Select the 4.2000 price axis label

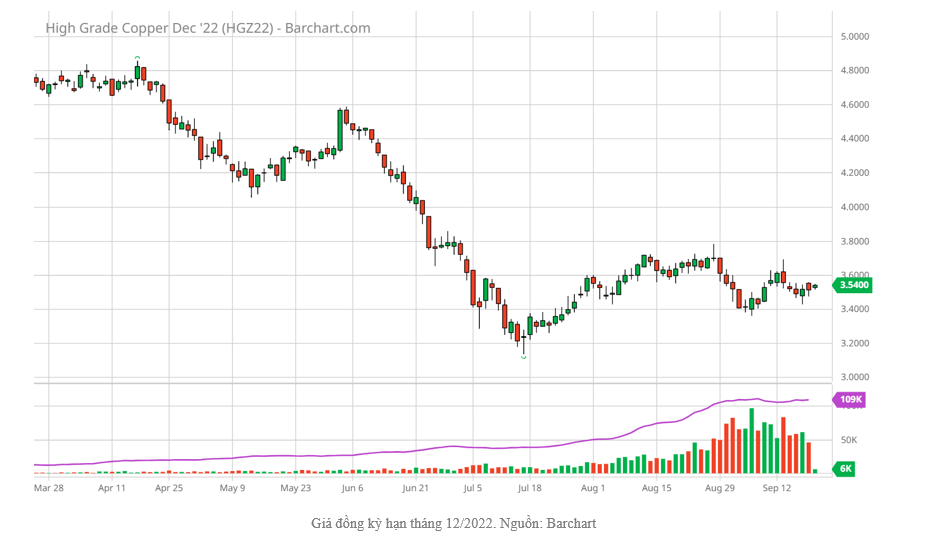854,173
